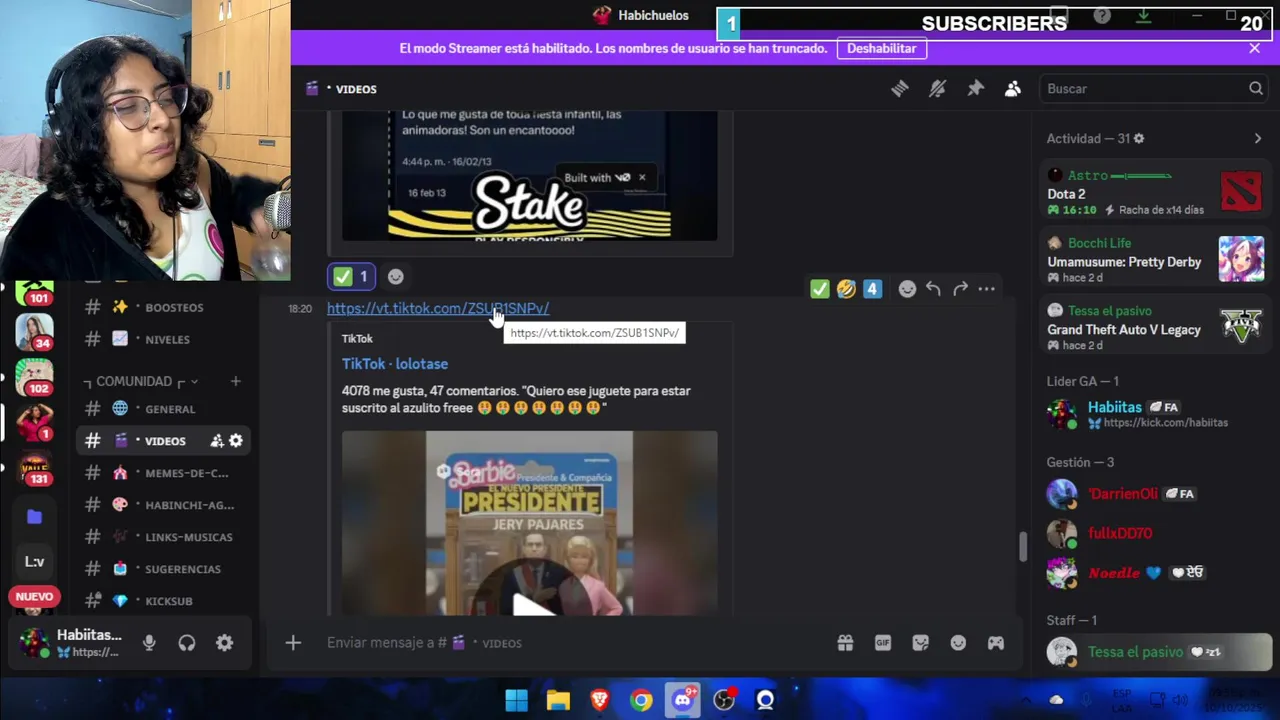Collapse the COMUNIDAD category

[140, 381]
